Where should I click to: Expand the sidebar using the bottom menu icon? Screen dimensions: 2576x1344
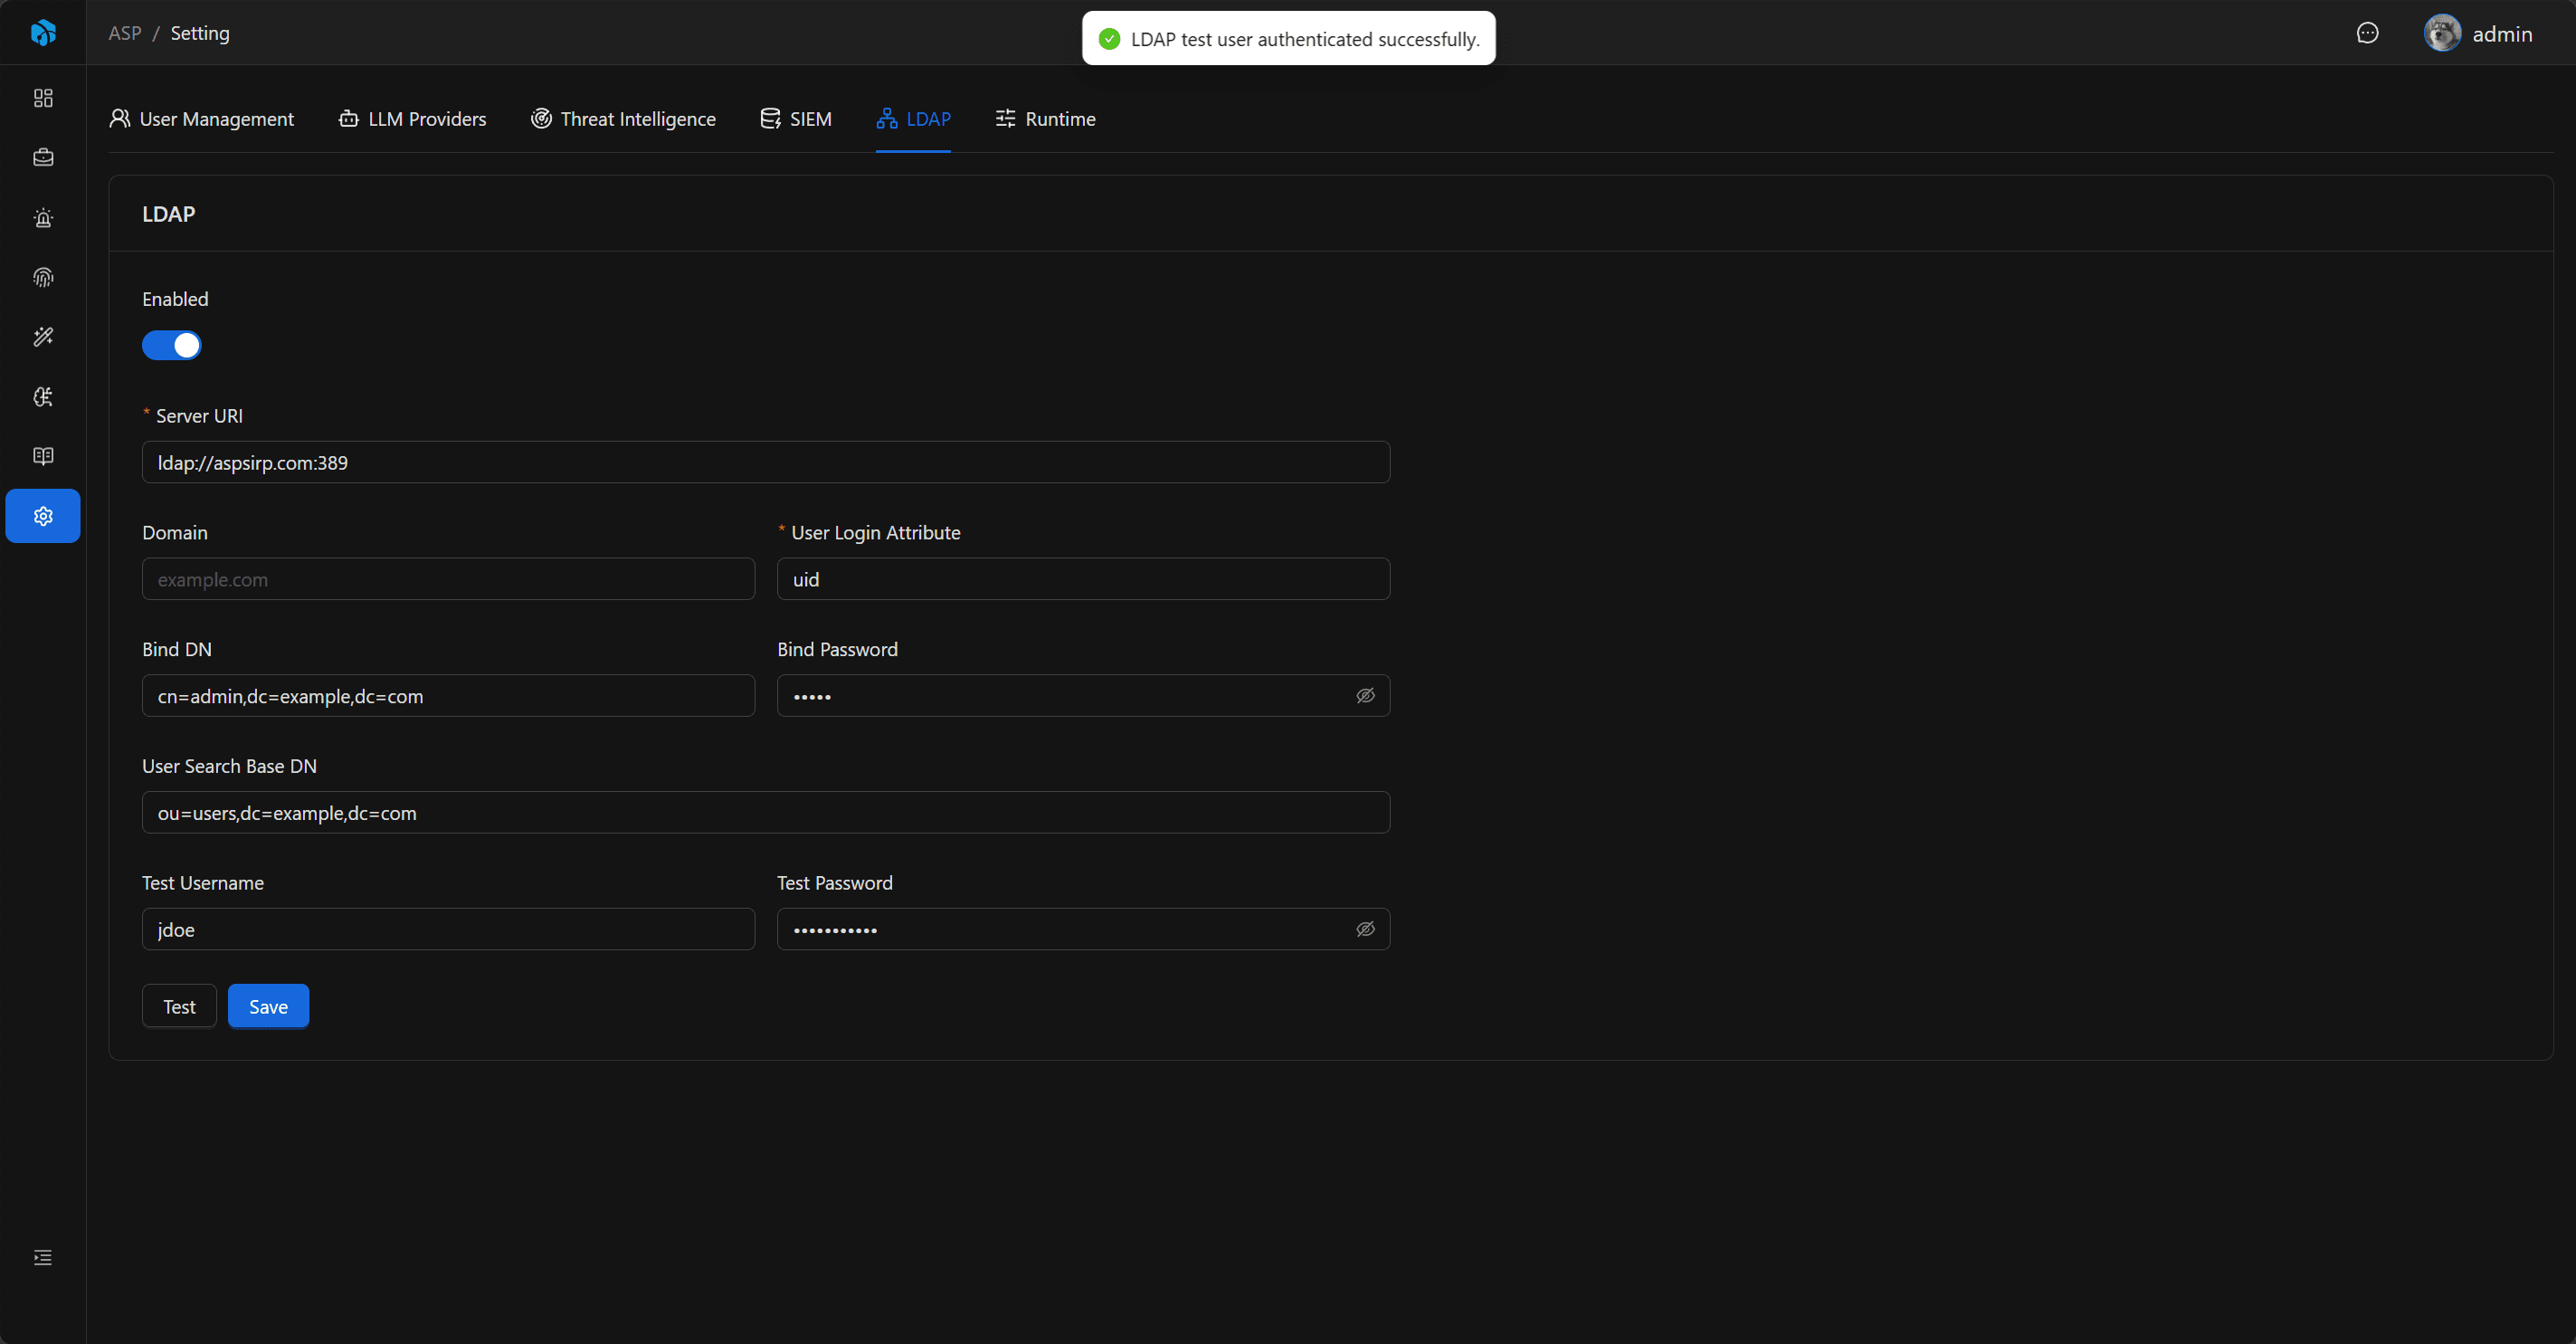click(43, 1257)
